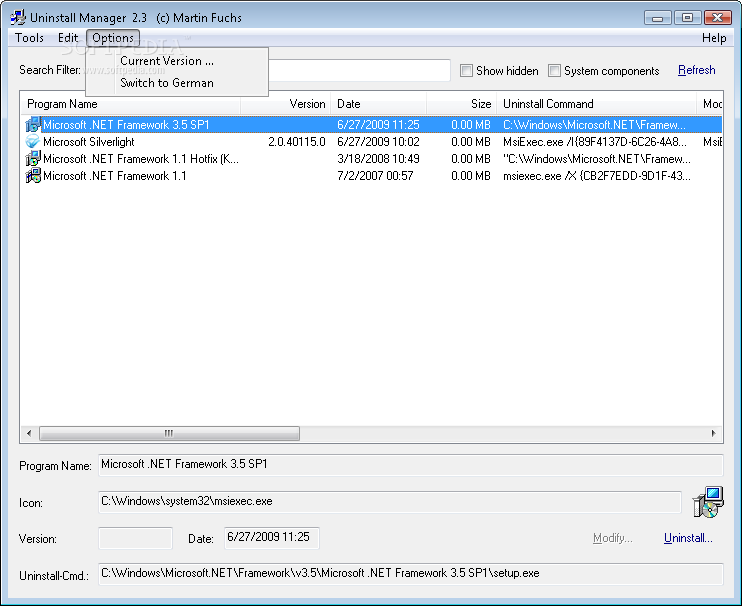This screenshot has height=606, width=742.
Task: Click the Program Name detail field
Action: pyautogui.click(x=410, y=465)
